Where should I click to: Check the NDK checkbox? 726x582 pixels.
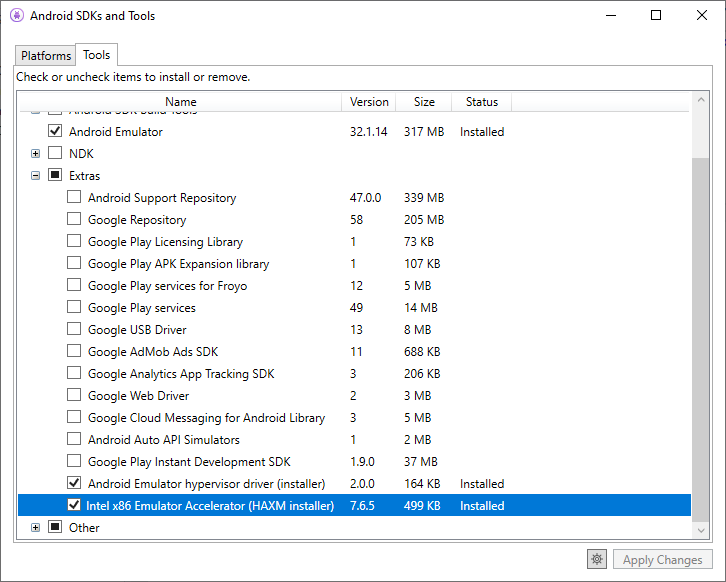[55, 153]
